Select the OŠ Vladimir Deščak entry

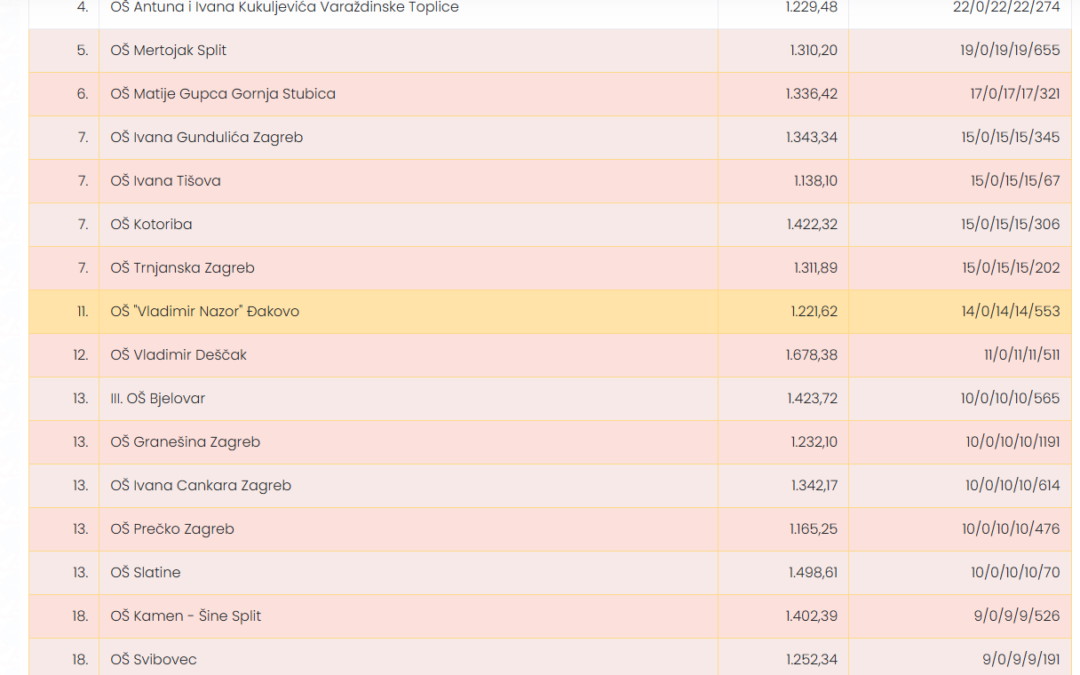tap(178, 355)
